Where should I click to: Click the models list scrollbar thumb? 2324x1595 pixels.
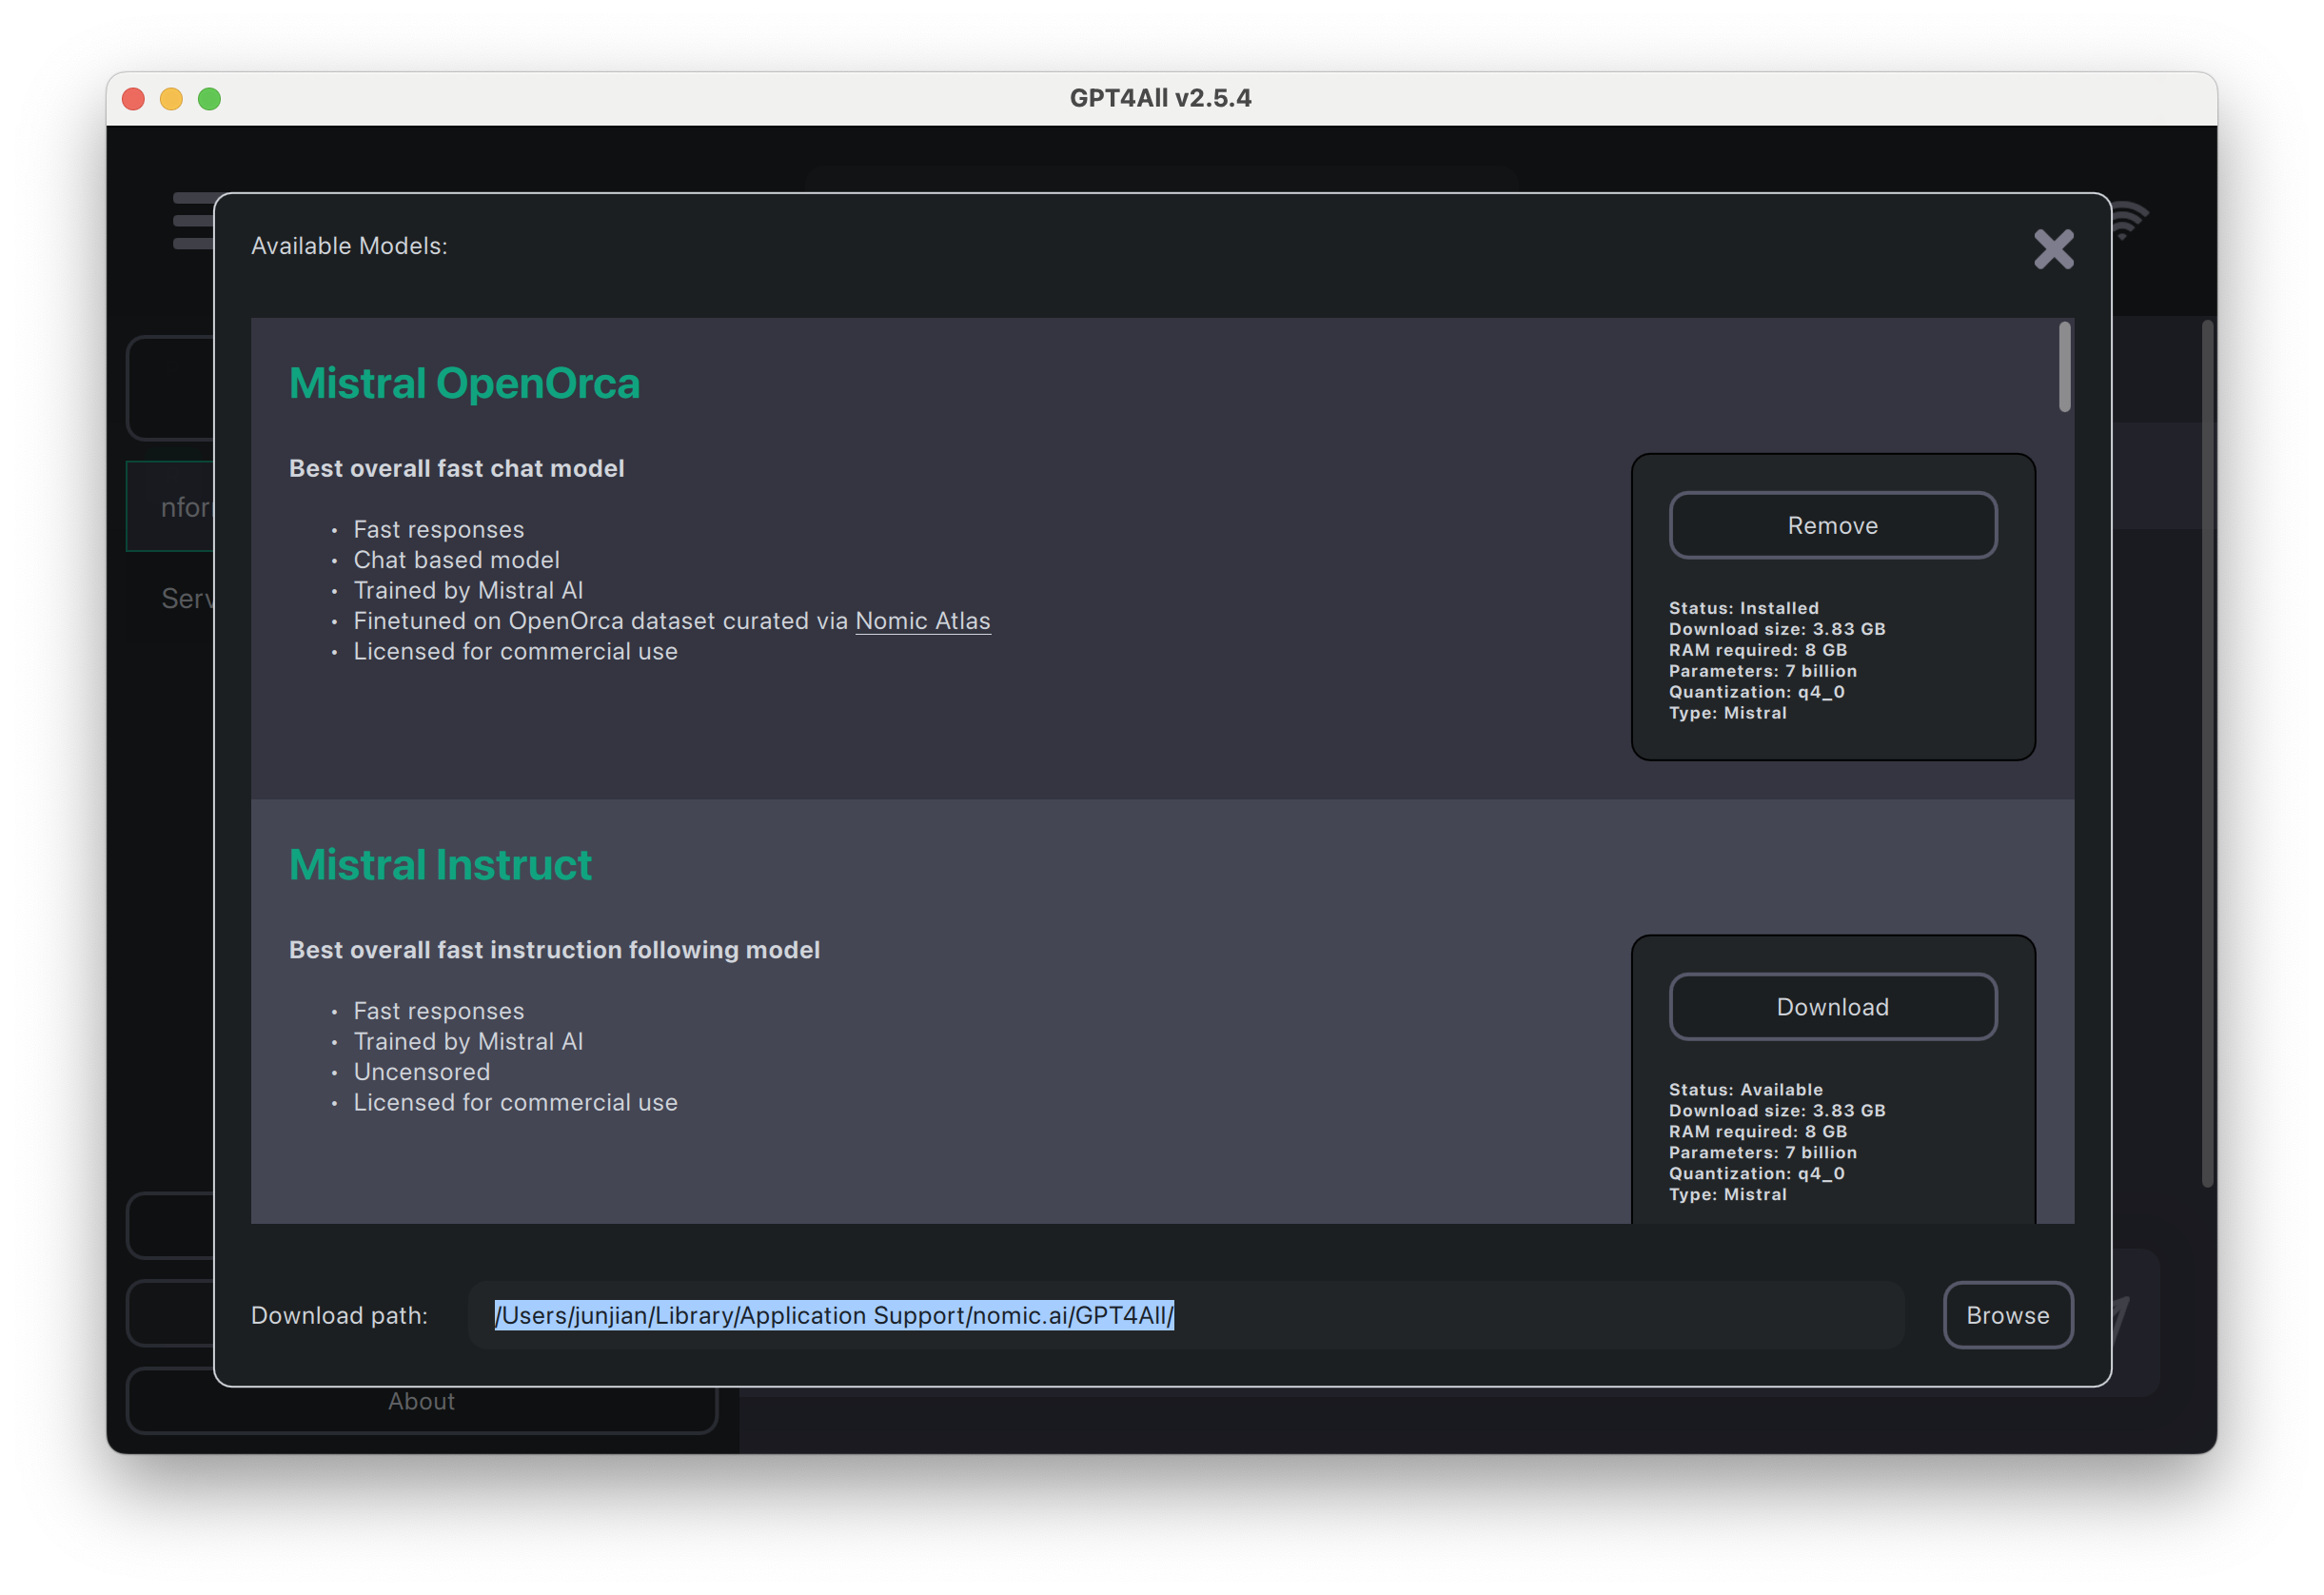(x=2064, y=367)
